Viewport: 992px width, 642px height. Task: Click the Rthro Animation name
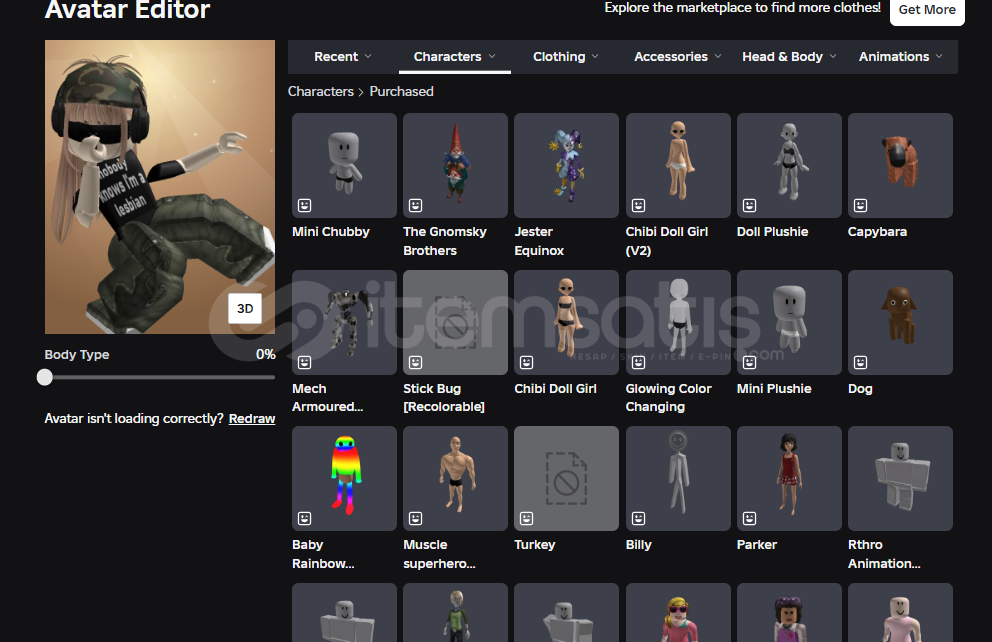pos(884,554)
